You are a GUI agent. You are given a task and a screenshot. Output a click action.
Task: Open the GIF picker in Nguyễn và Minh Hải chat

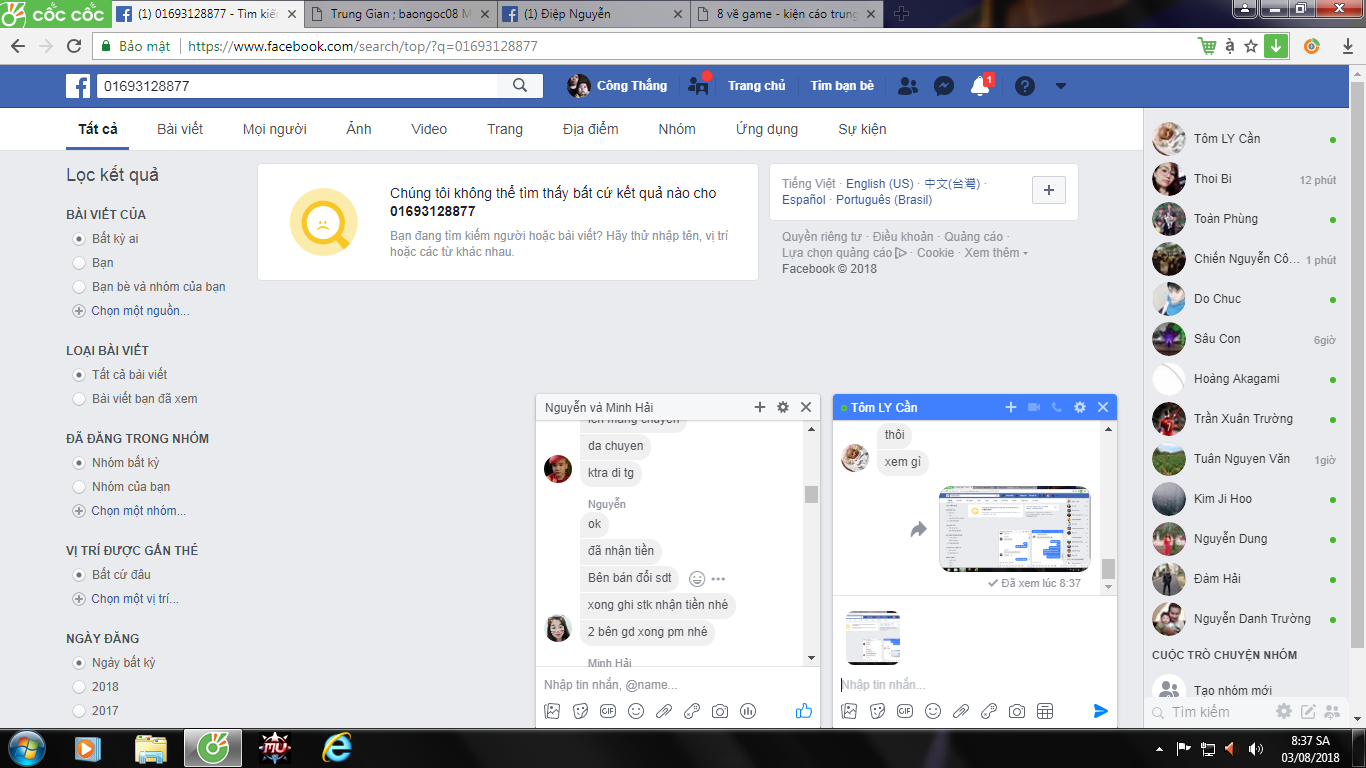click(x=608, y=711)
